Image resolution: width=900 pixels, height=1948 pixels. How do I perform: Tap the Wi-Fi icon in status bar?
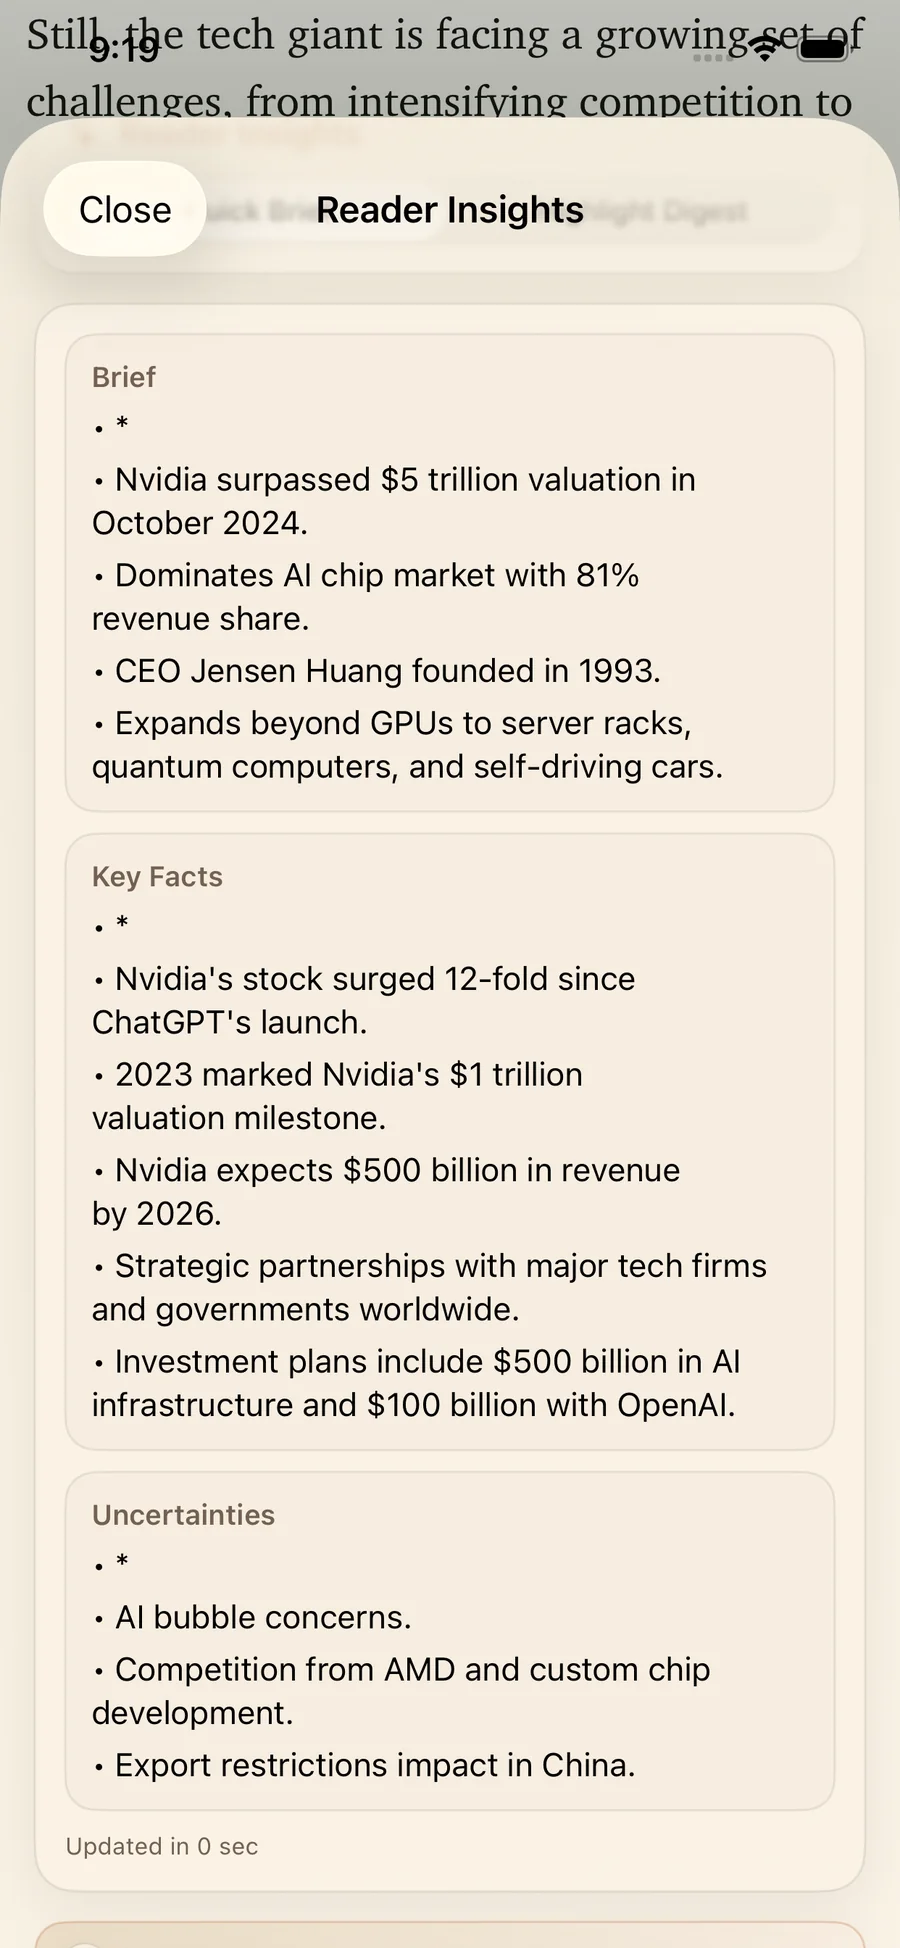pyautogui.click(x=763, y=46)
